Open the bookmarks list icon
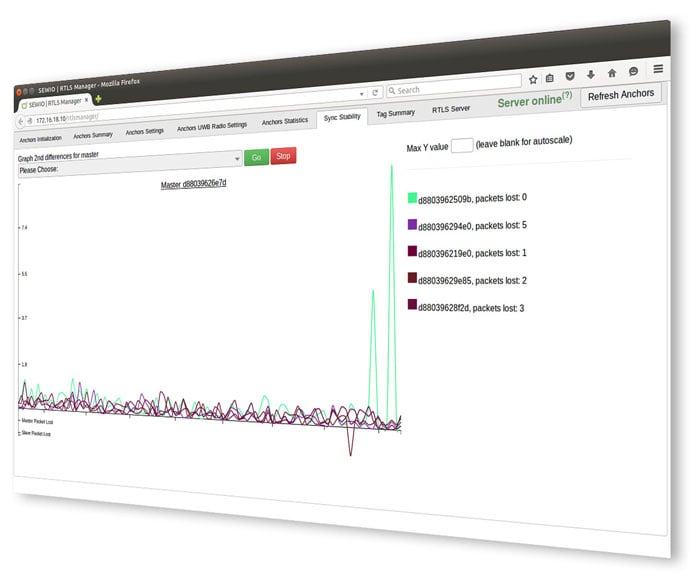The image size is (700, 581). (550, 78)
